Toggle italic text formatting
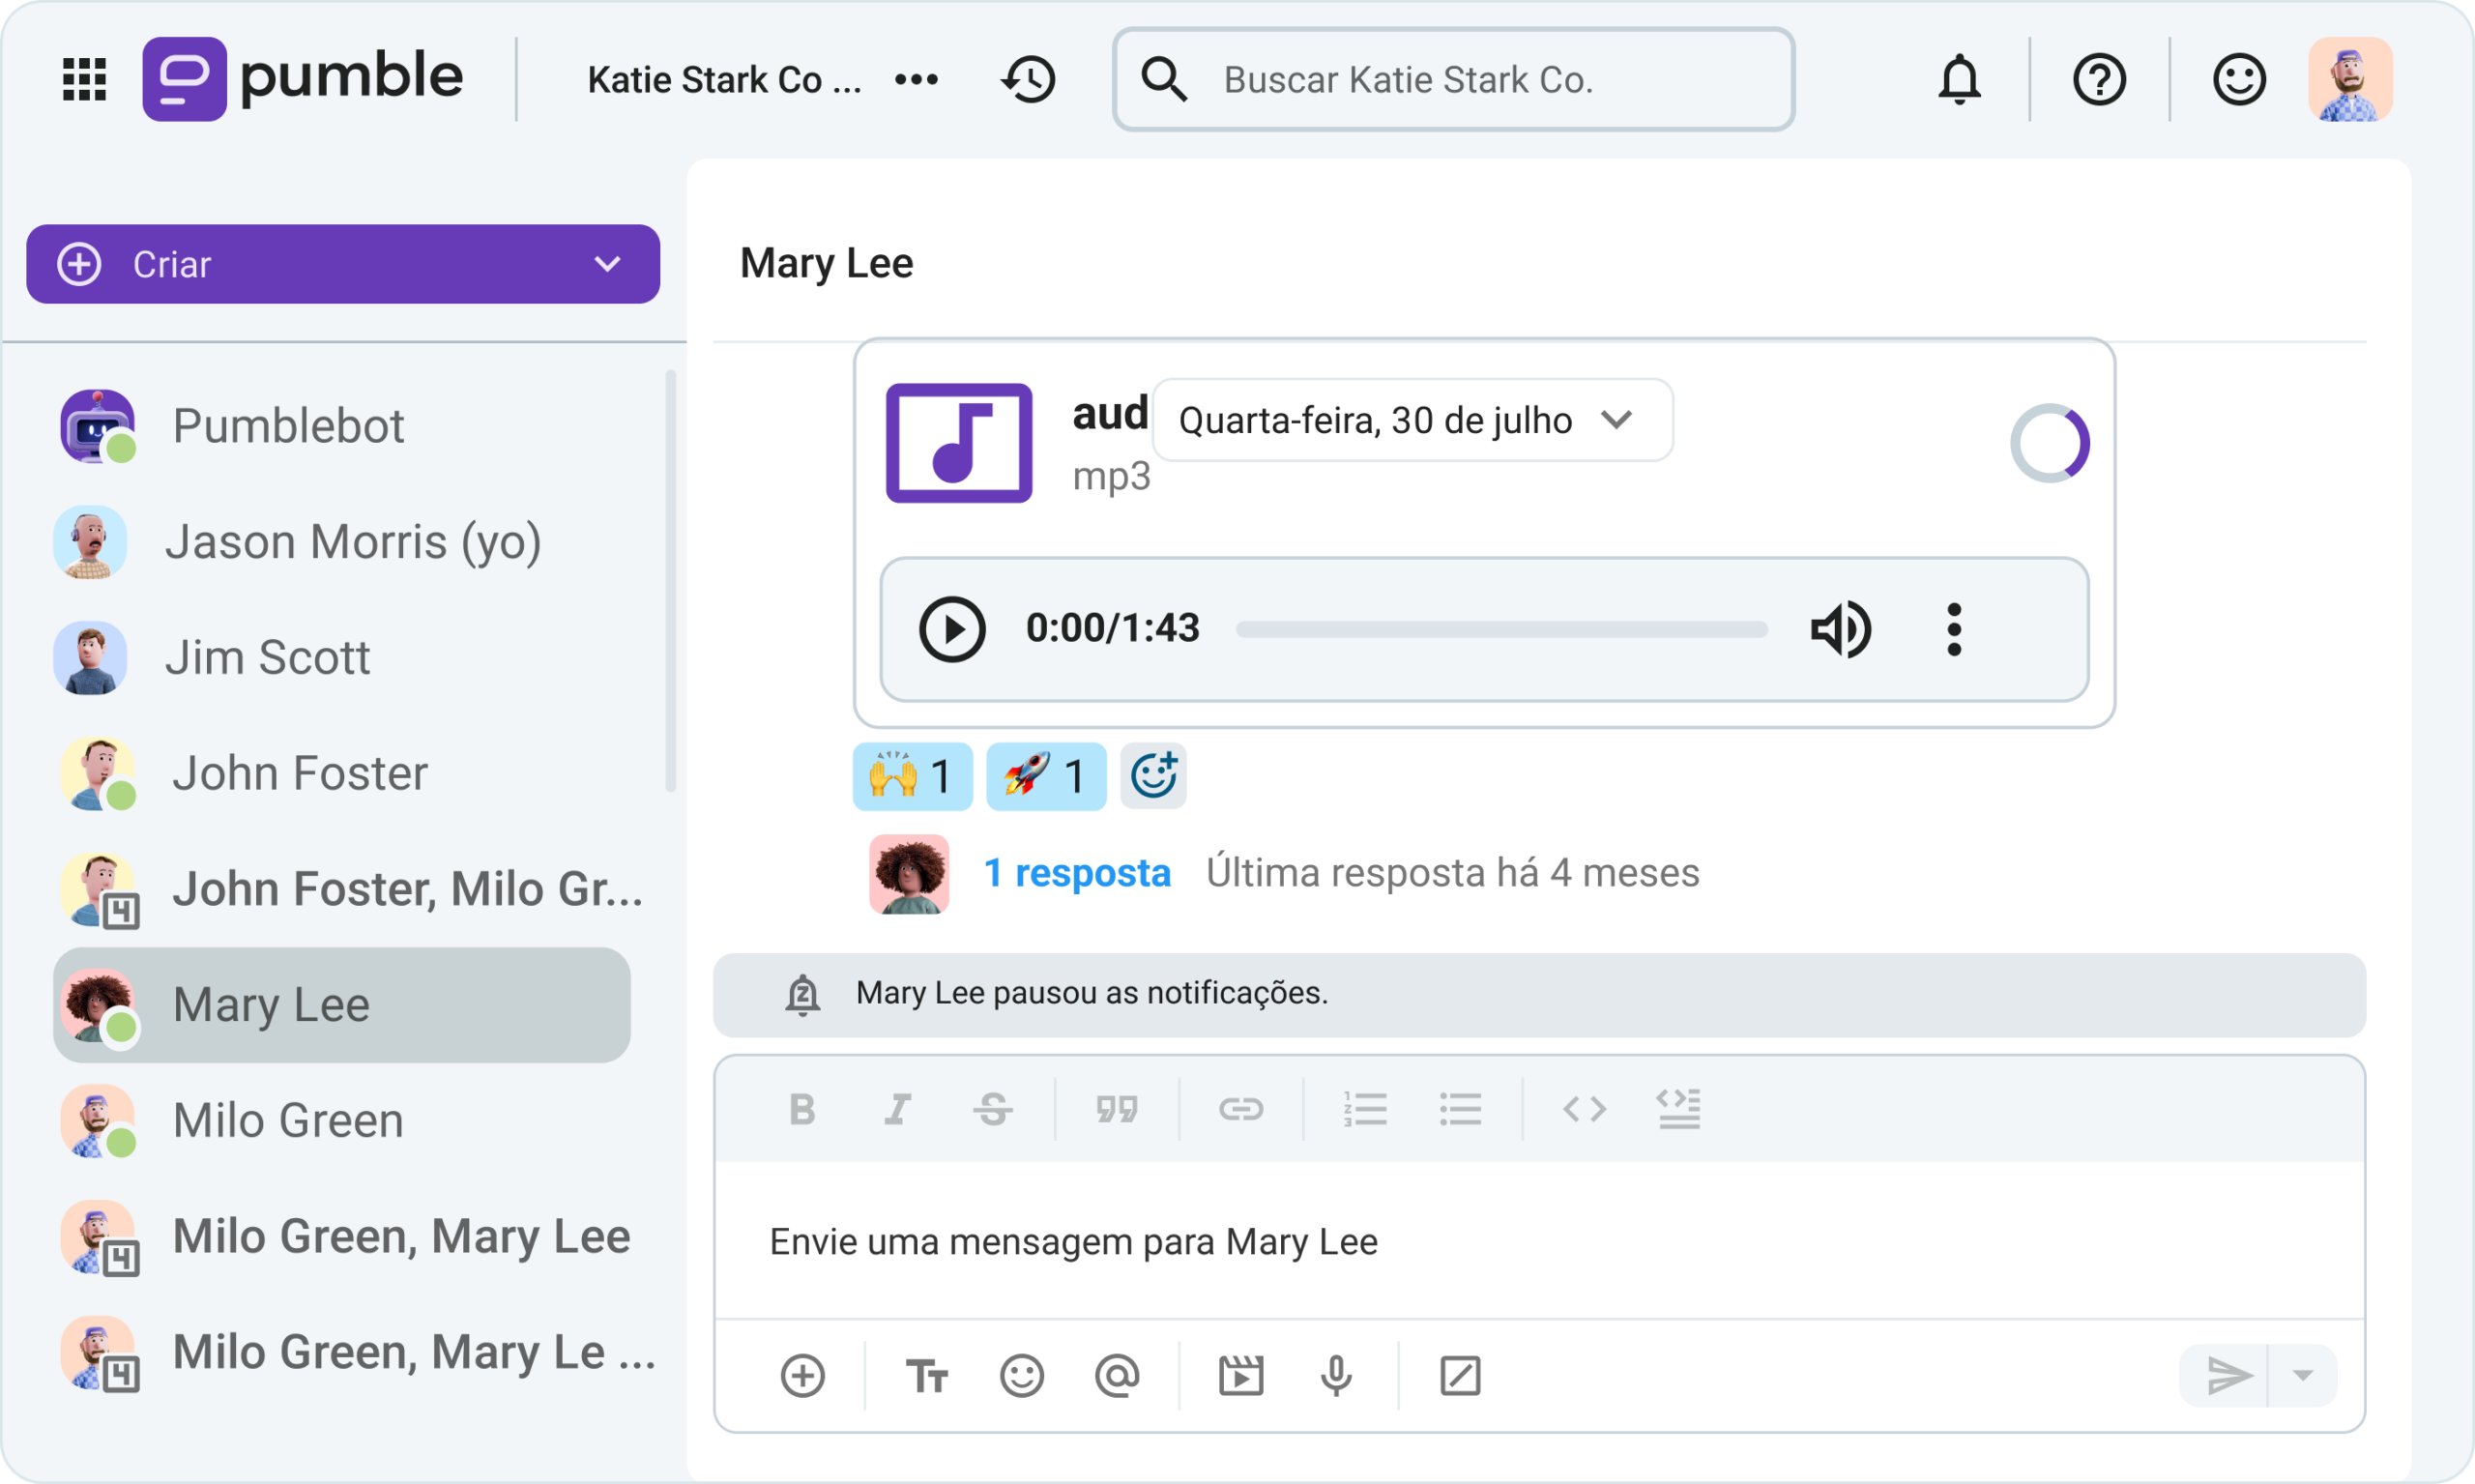The width and height of the screenshot is (2475, 1484). point(897,1109)
